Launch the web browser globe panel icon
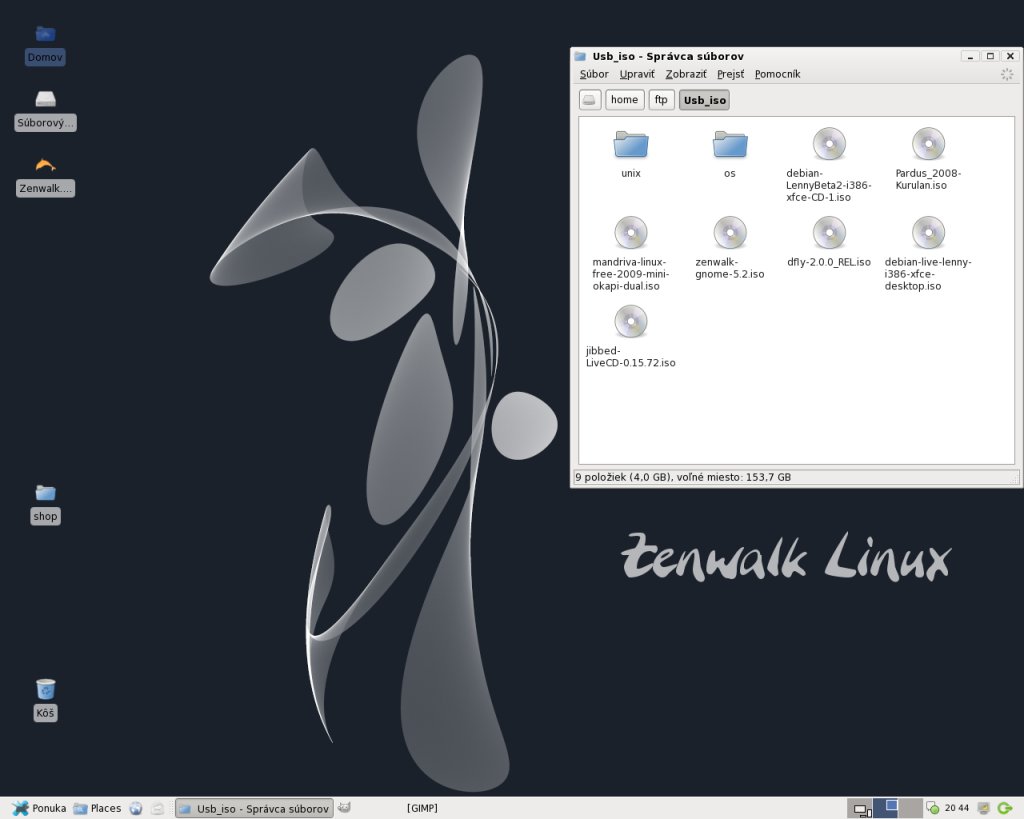 [x=136, y=809]
